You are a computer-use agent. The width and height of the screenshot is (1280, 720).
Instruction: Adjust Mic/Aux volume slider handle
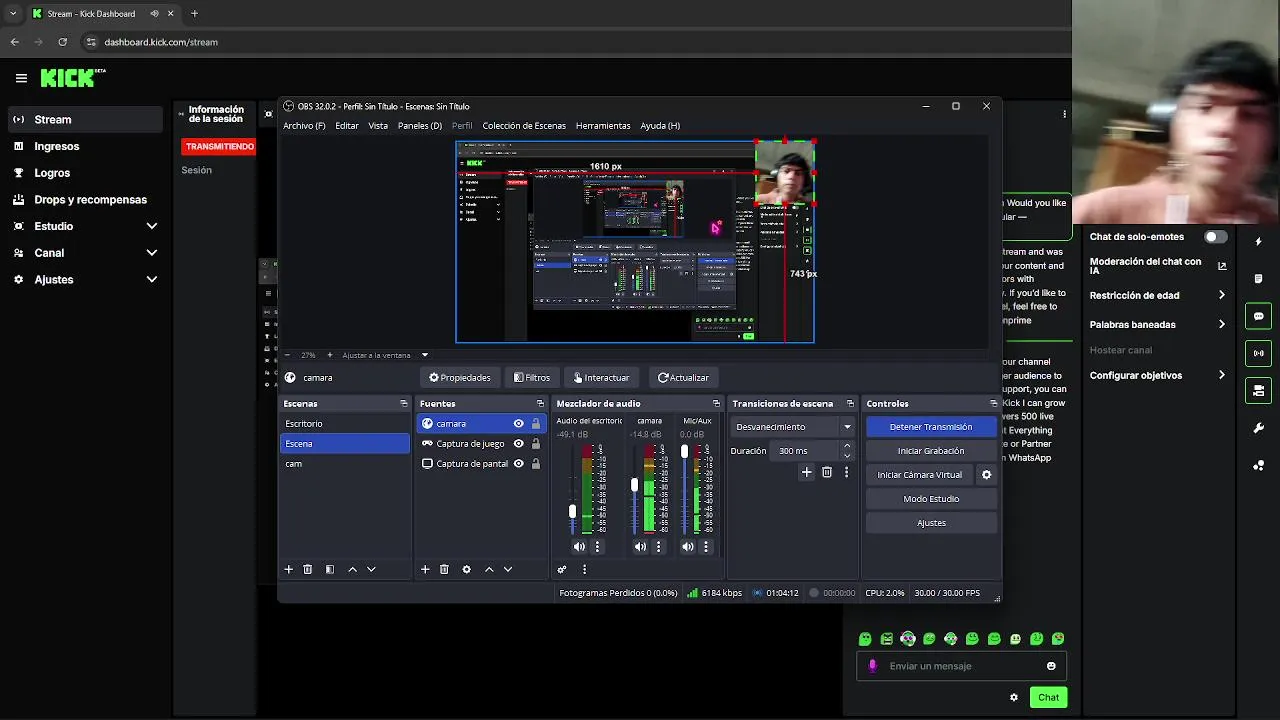pos(685,452)
